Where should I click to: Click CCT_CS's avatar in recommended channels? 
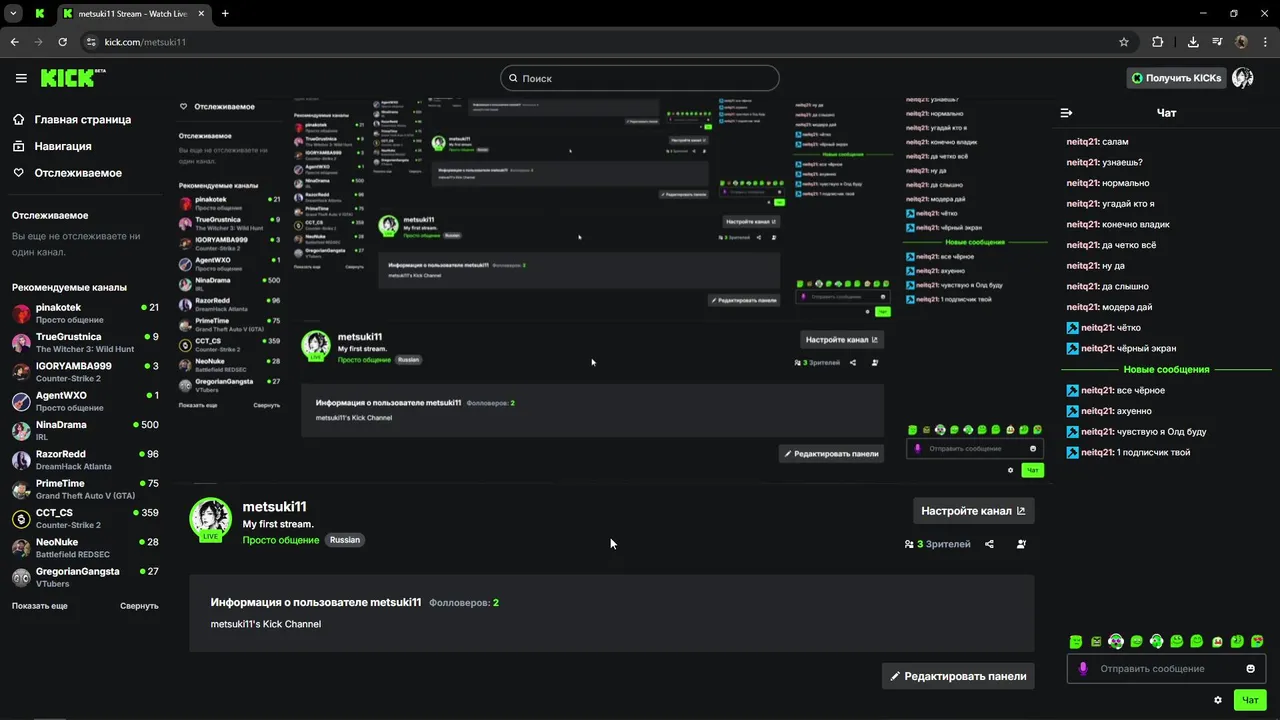click(x=21, y=519)
